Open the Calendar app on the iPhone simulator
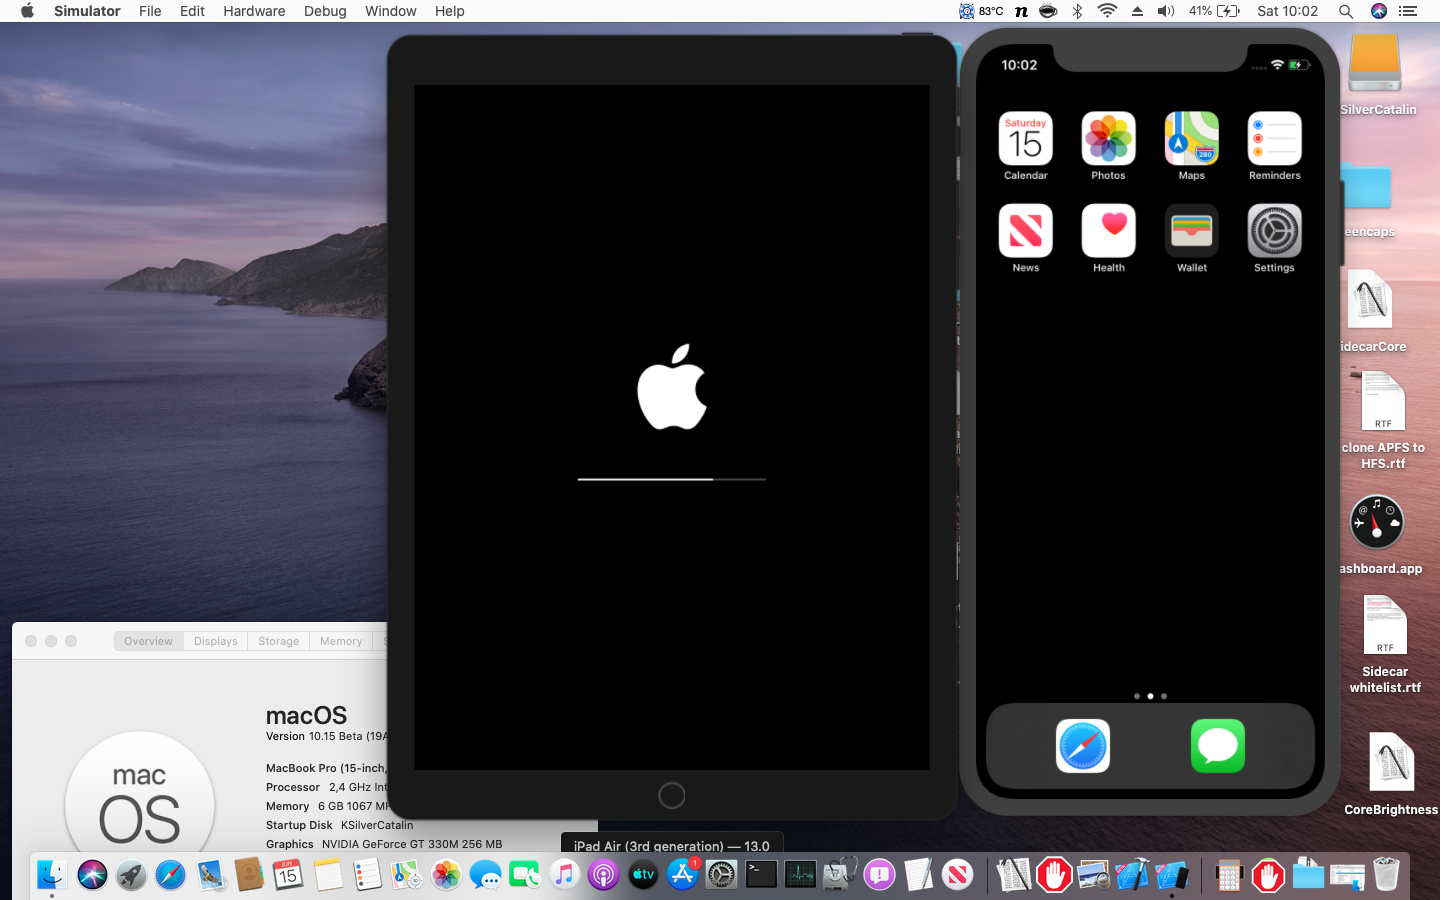Image resolution: width=1440 pixels, height=900 pixels. [x=1025, y=139]
